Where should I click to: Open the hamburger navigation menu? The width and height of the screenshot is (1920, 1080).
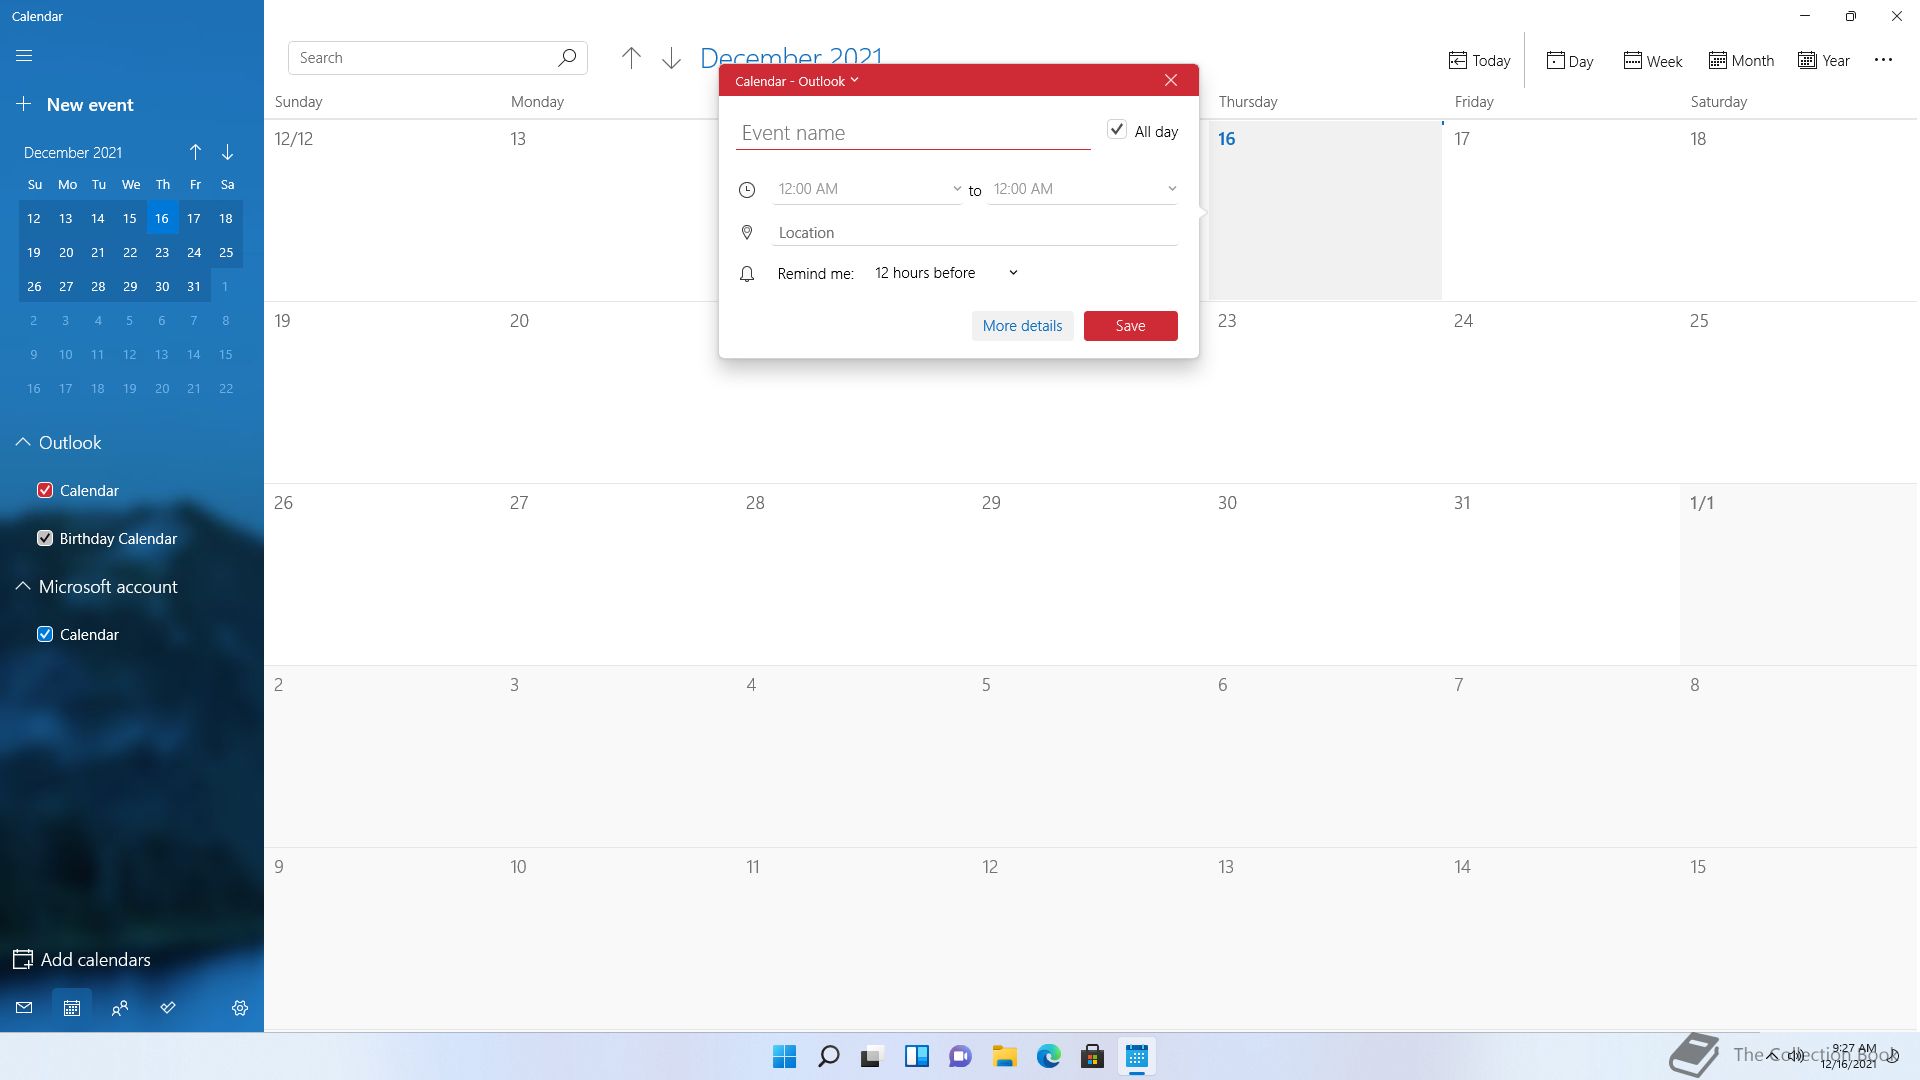point(24,56)
